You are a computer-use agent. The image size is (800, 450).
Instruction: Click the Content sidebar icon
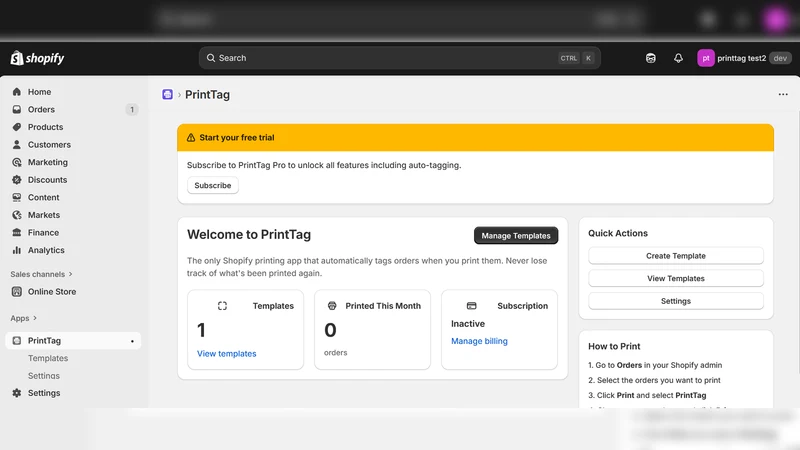click(17, 197)
